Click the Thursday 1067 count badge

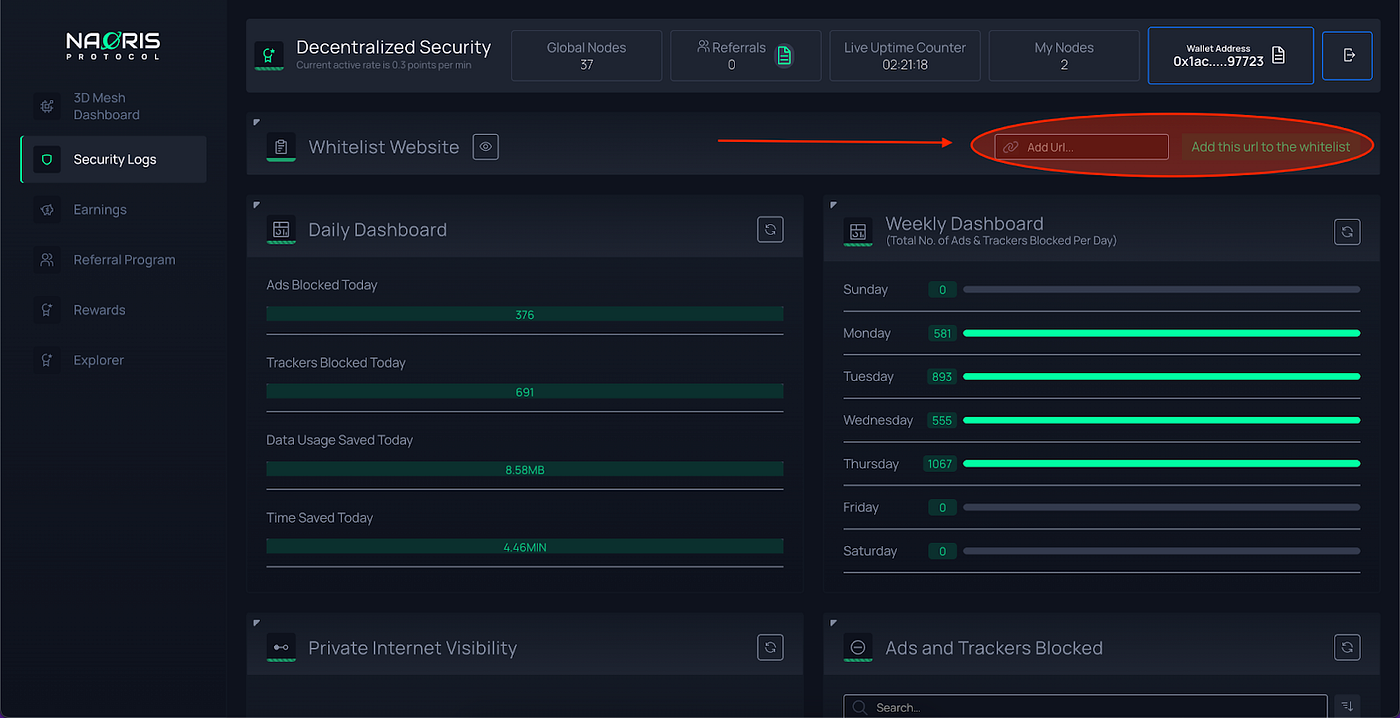tap(941, 464)
